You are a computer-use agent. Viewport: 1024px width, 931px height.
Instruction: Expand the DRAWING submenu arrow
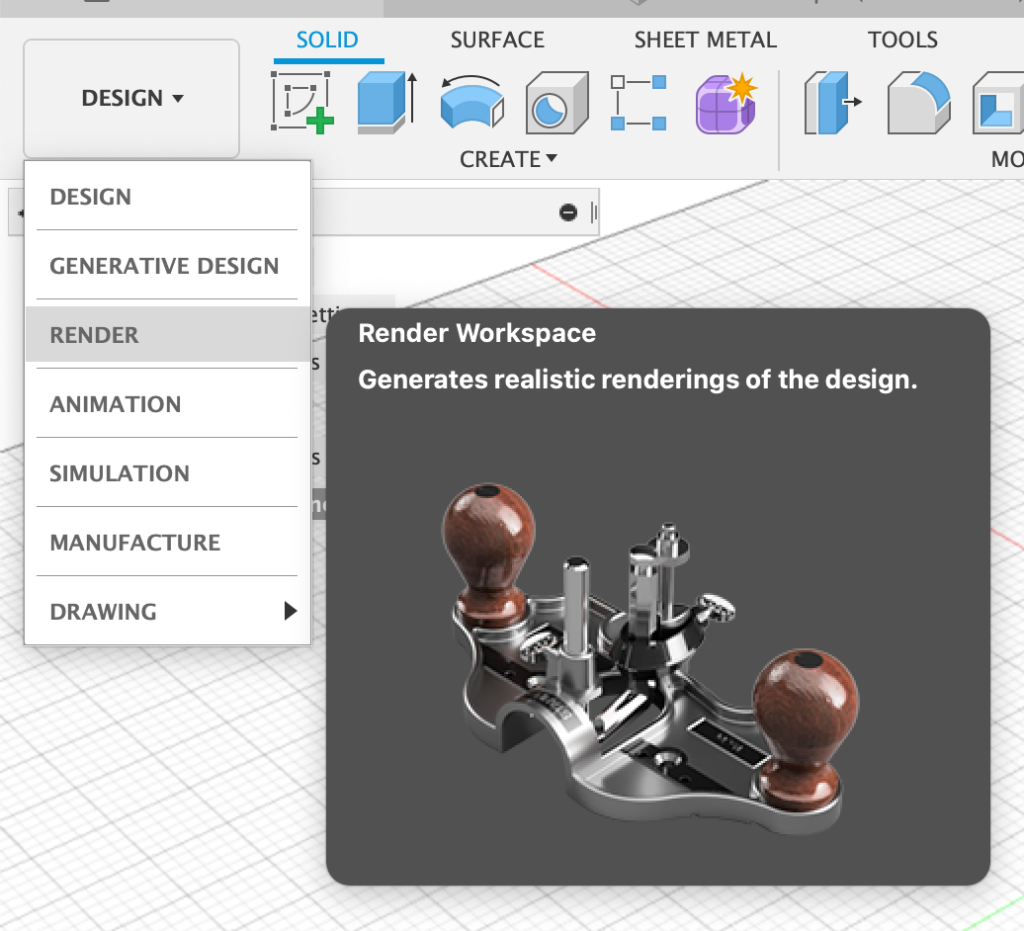(290, 611)
